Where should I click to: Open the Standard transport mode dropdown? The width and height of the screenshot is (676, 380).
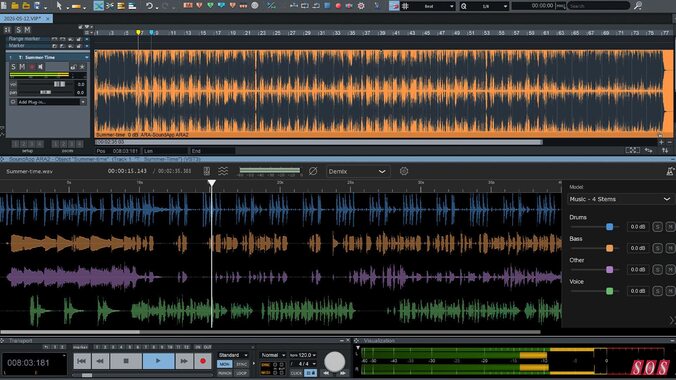pyautogui.click(x=233, y=355)
